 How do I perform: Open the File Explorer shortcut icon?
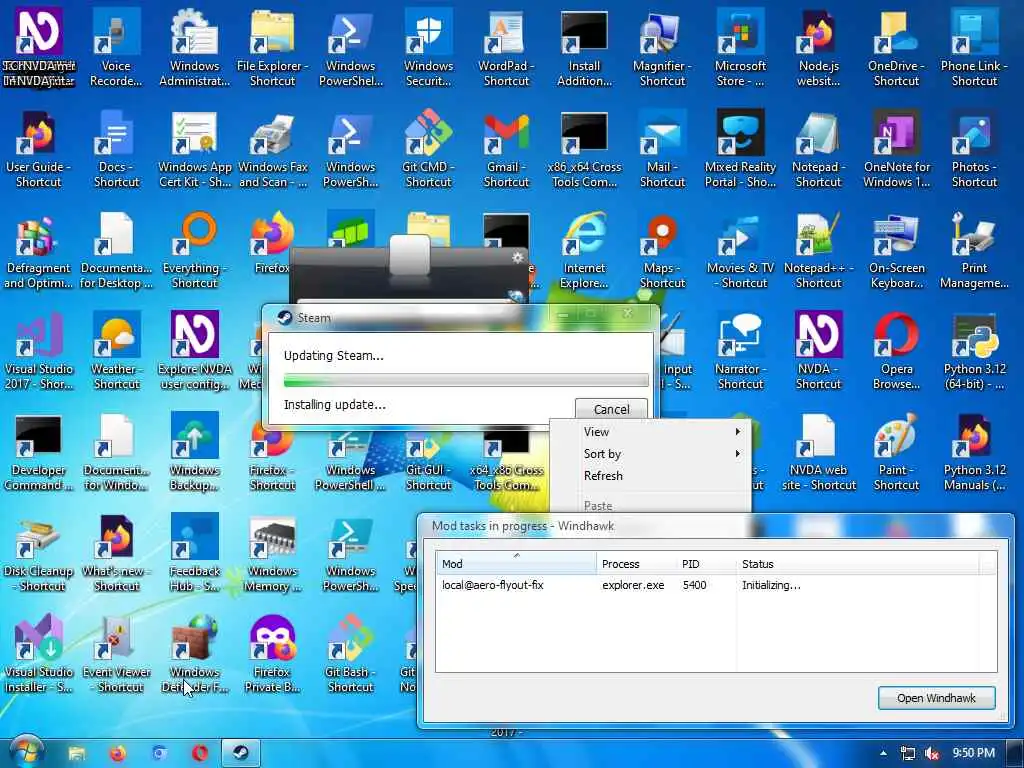[x=272, y=47]
